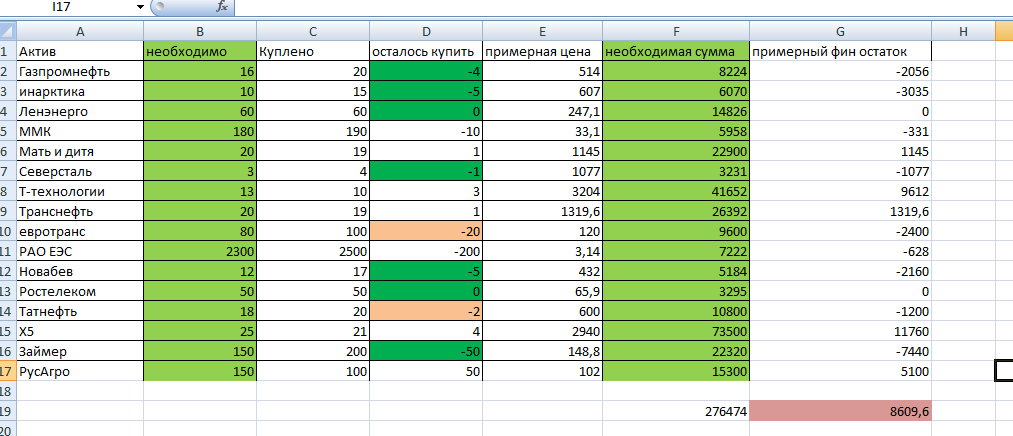Select row 1 header
The height and width of the screenshot is (436, 1013).
(x=8, y=52)
